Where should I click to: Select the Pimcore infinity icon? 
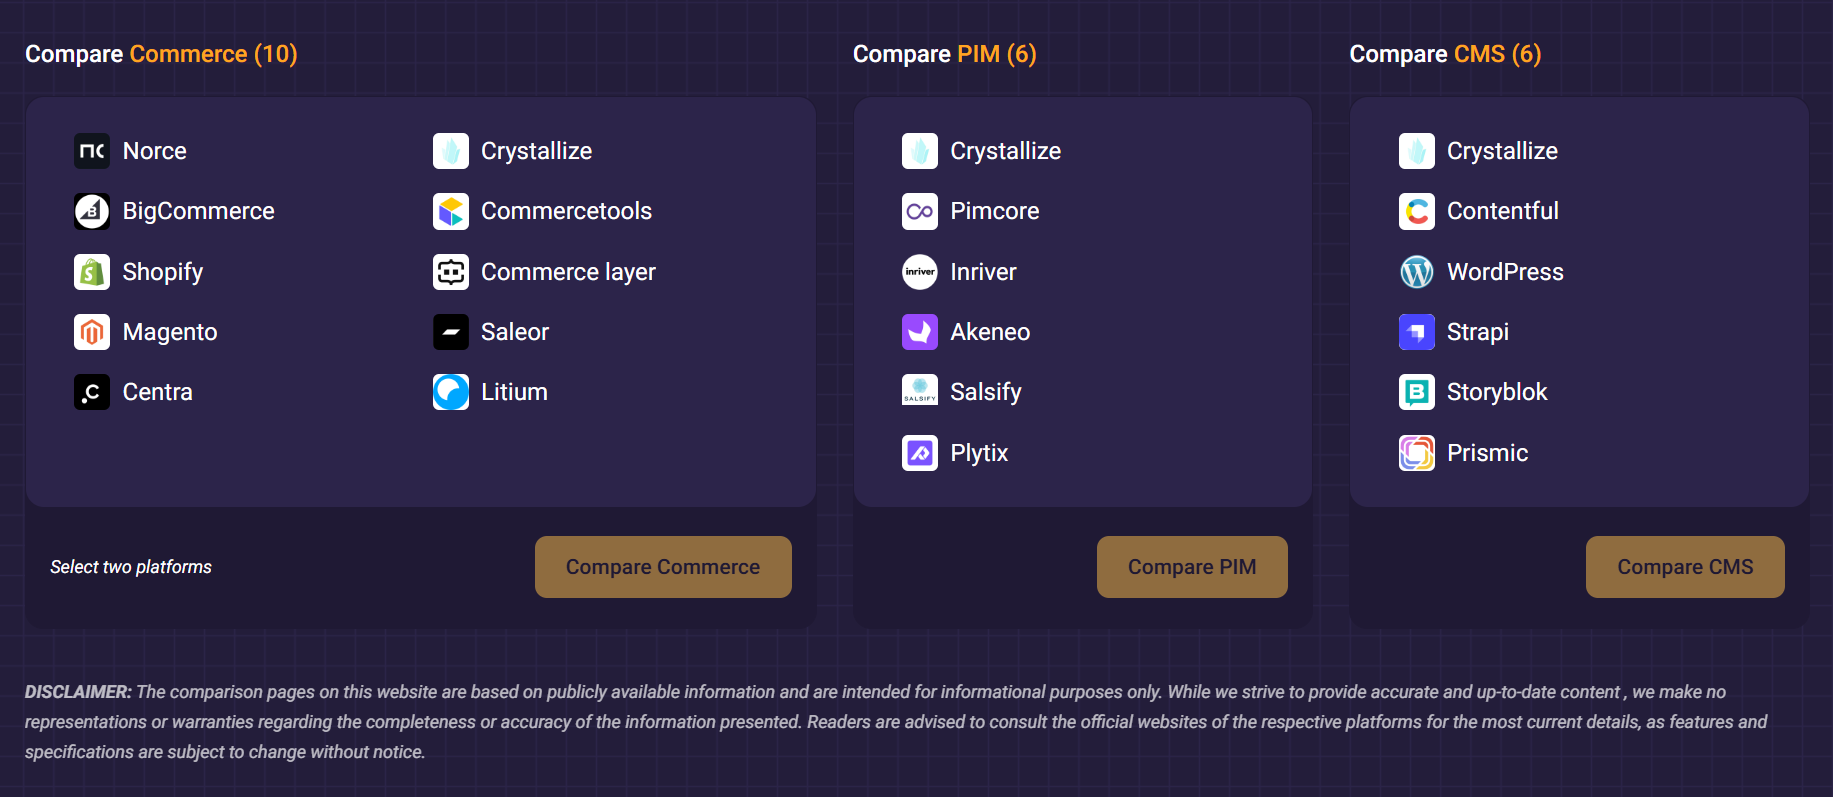coord(920,211)
